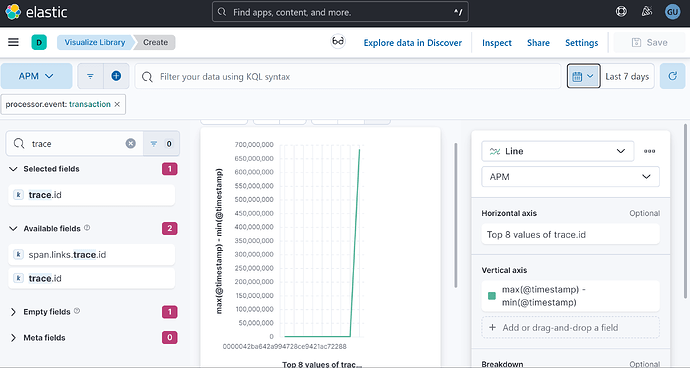Click the Horizontal axis label
The height and width of the screenshot is (368, 690).
point(509,213)
